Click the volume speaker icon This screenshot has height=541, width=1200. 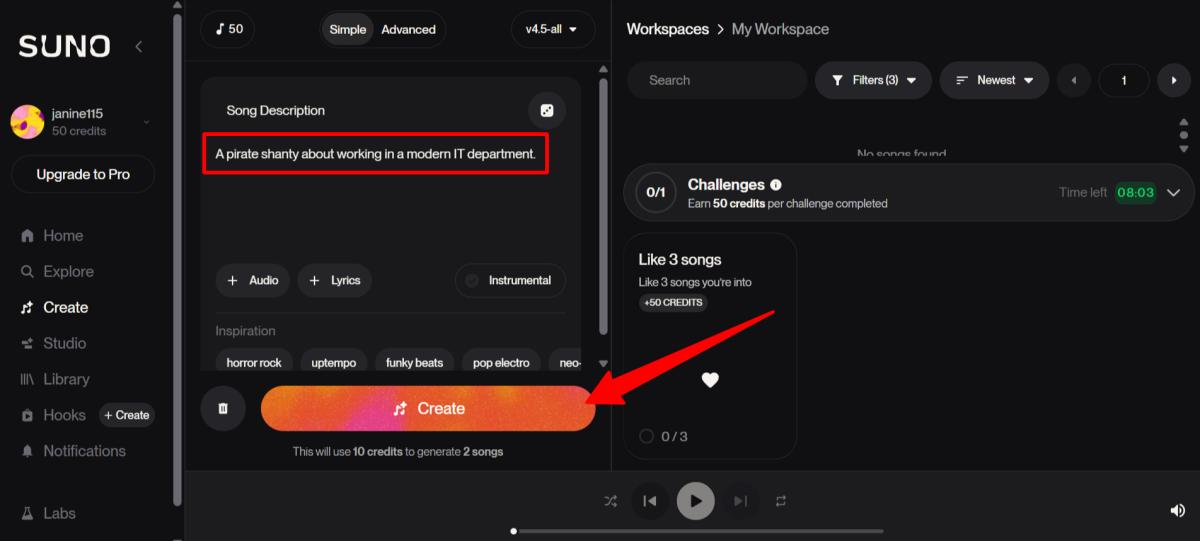tap(1177, 511)
